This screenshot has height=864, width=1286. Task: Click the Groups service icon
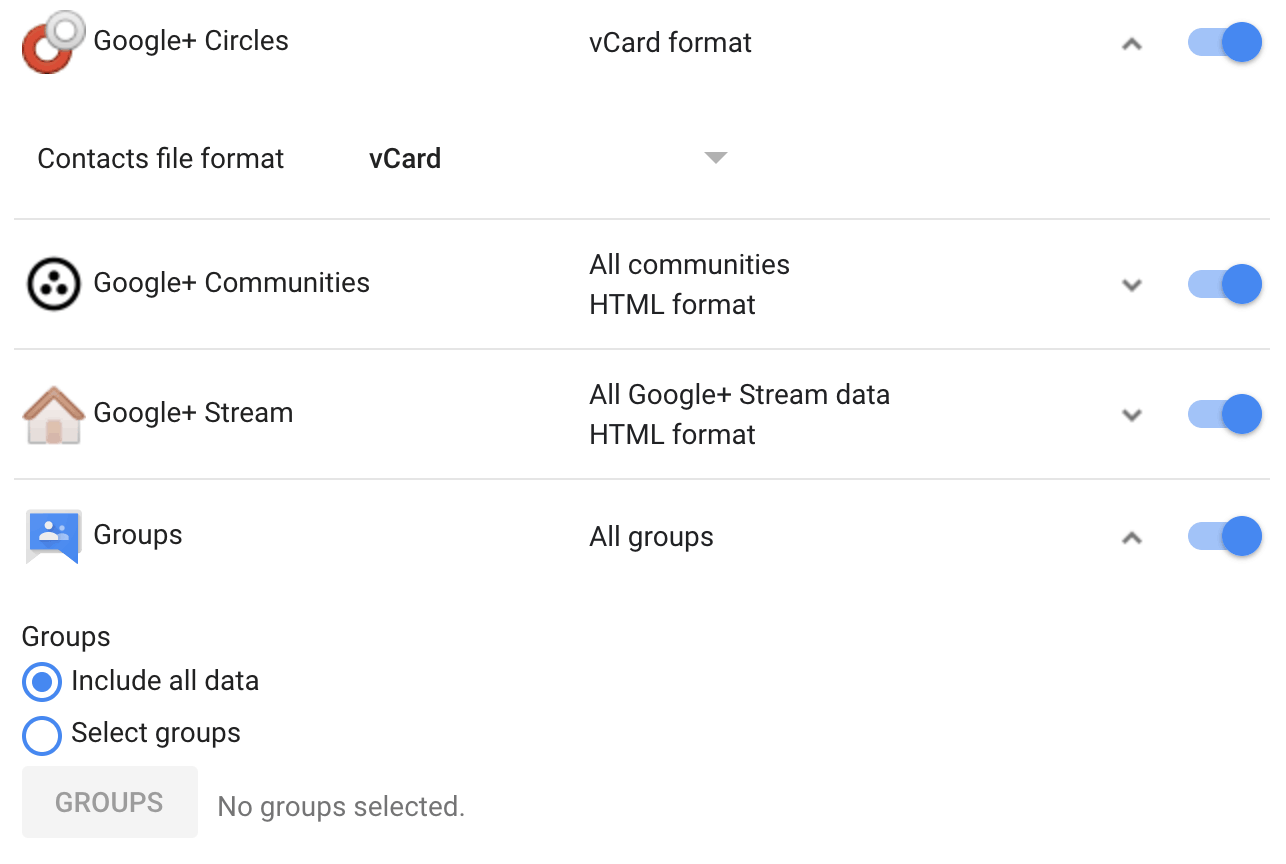coord(53,536)
